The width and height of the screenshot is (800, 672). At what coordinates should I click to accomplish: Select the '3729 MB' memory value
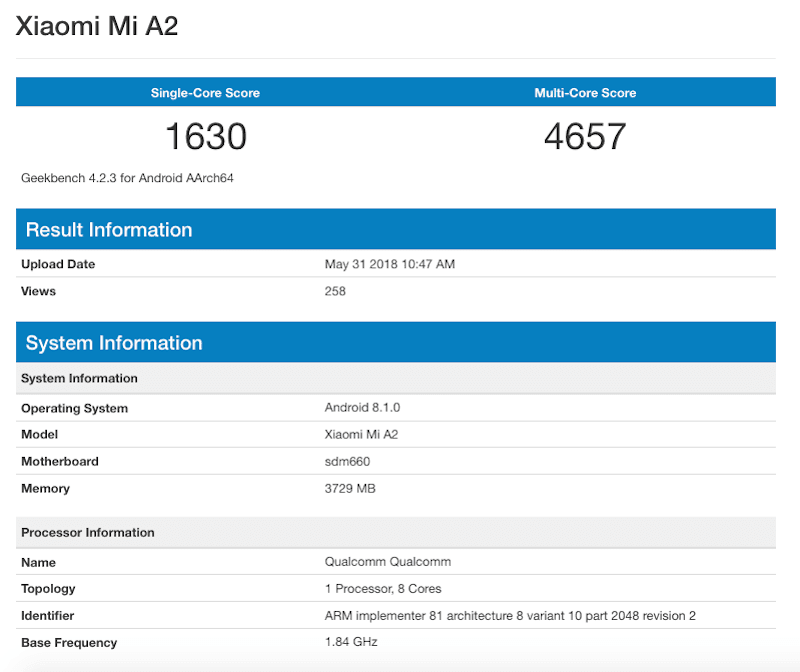(x=350, y=489)
